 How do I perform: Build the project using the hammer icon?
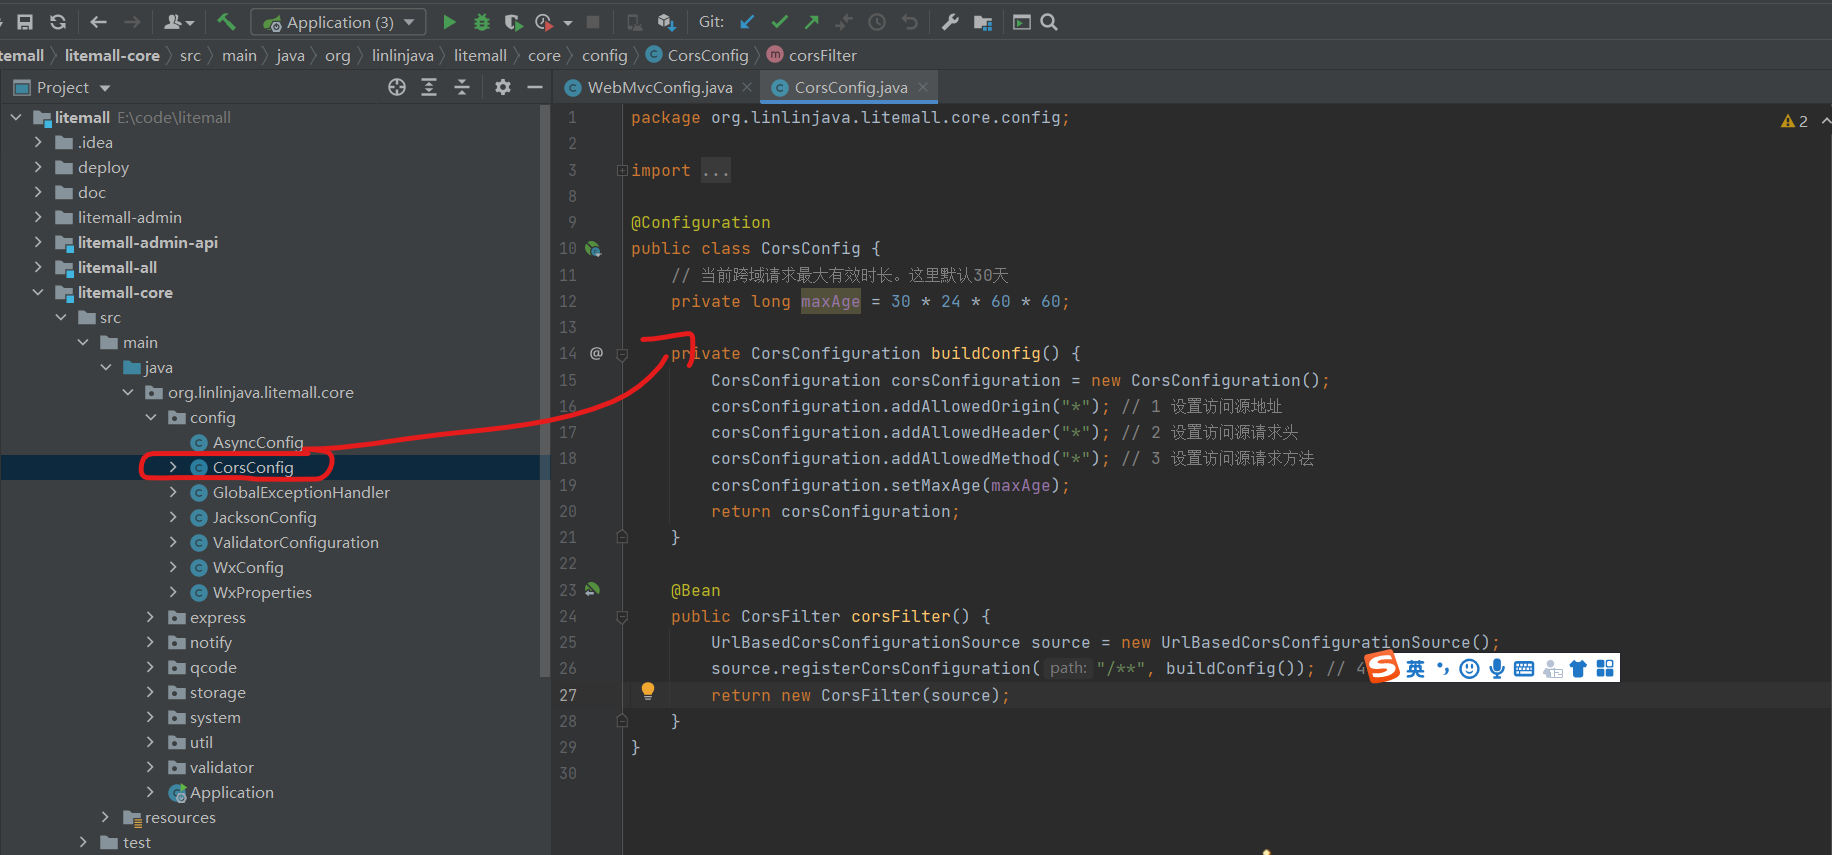coord(227,22)
